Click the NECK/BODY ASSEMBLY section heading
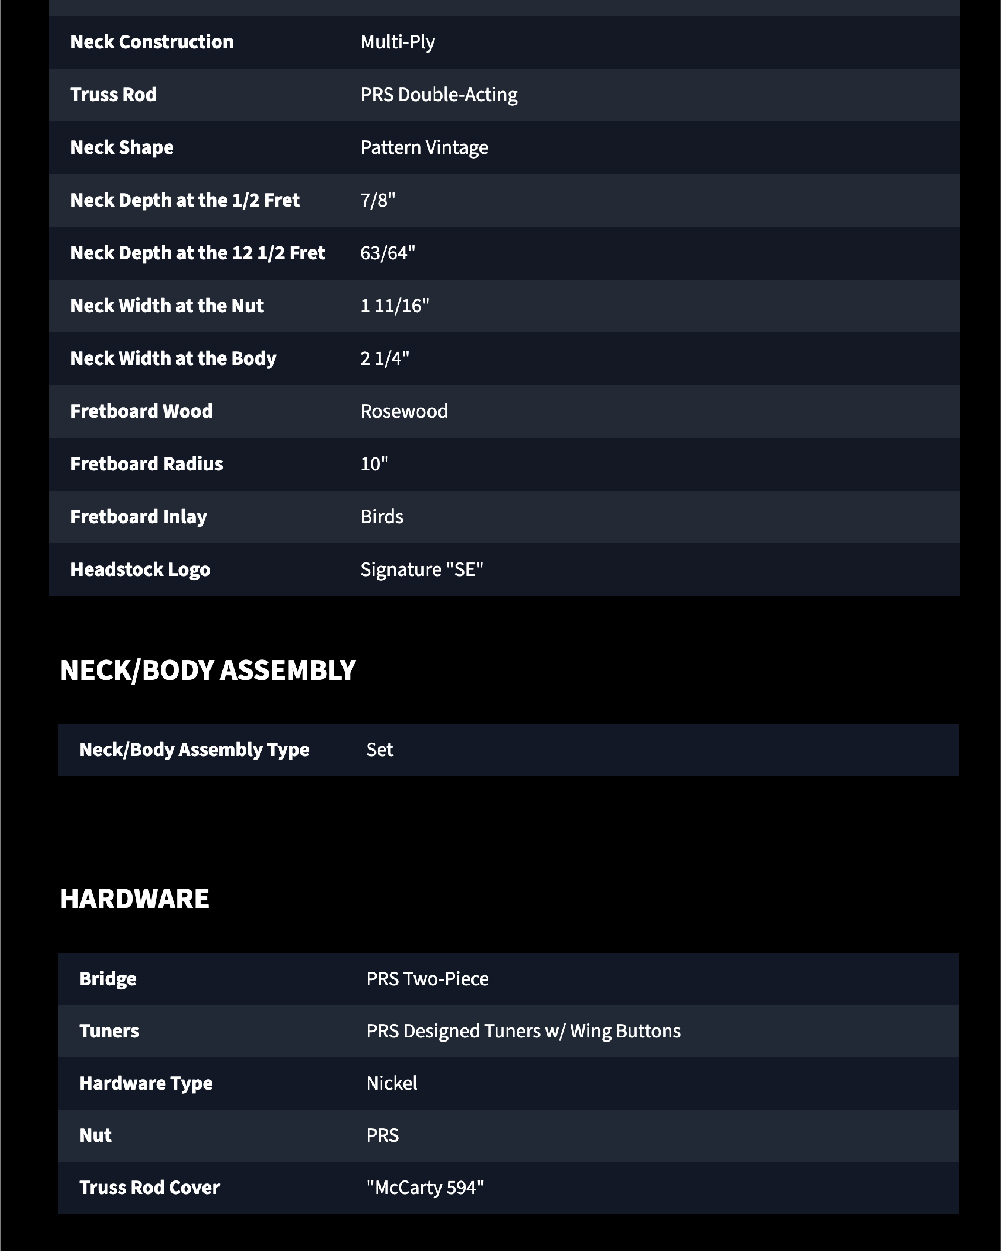This screenshot has width=1001, height=1251. click(207, 670)
